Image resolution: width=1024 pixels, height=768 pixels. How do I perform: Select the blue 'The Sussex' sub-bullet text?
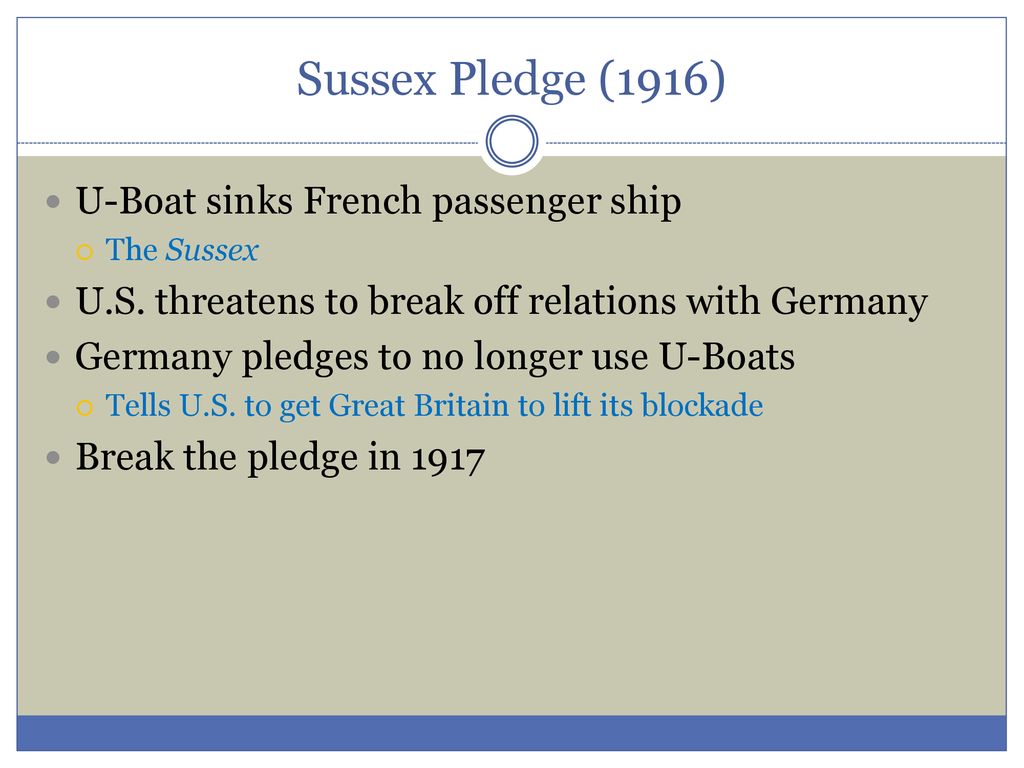pos(182,250)
